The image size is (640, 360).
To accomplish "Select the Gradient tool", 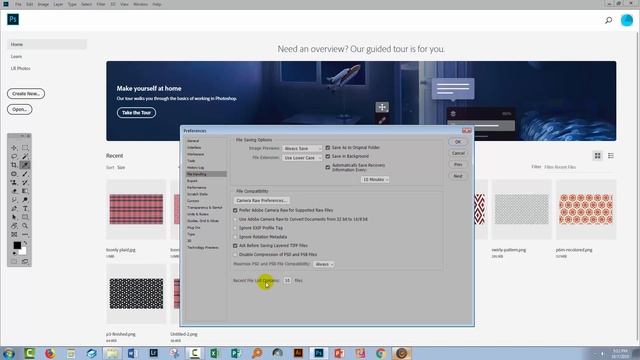I will tap(25, 191).
